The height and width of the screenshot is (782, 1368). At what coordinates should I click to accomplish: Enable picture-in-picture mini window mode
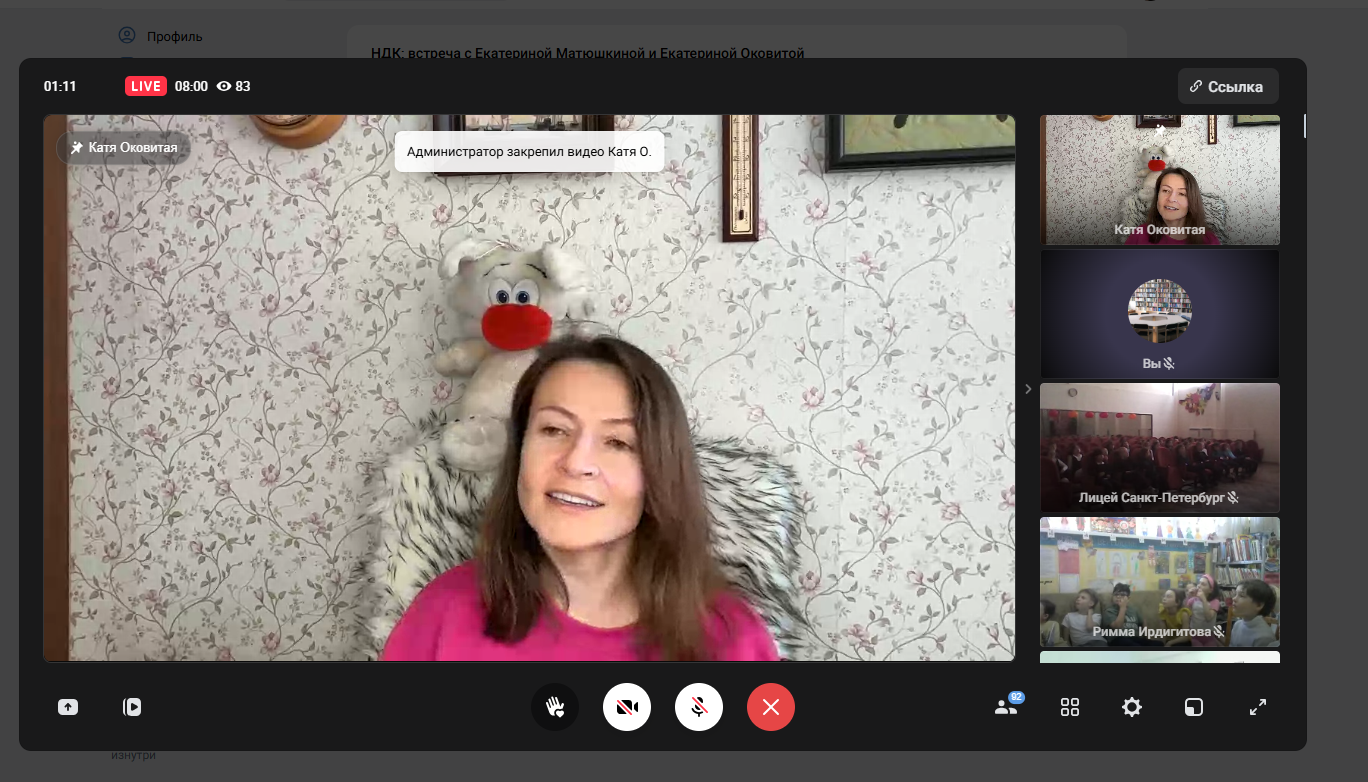(x=1194, y=707)
